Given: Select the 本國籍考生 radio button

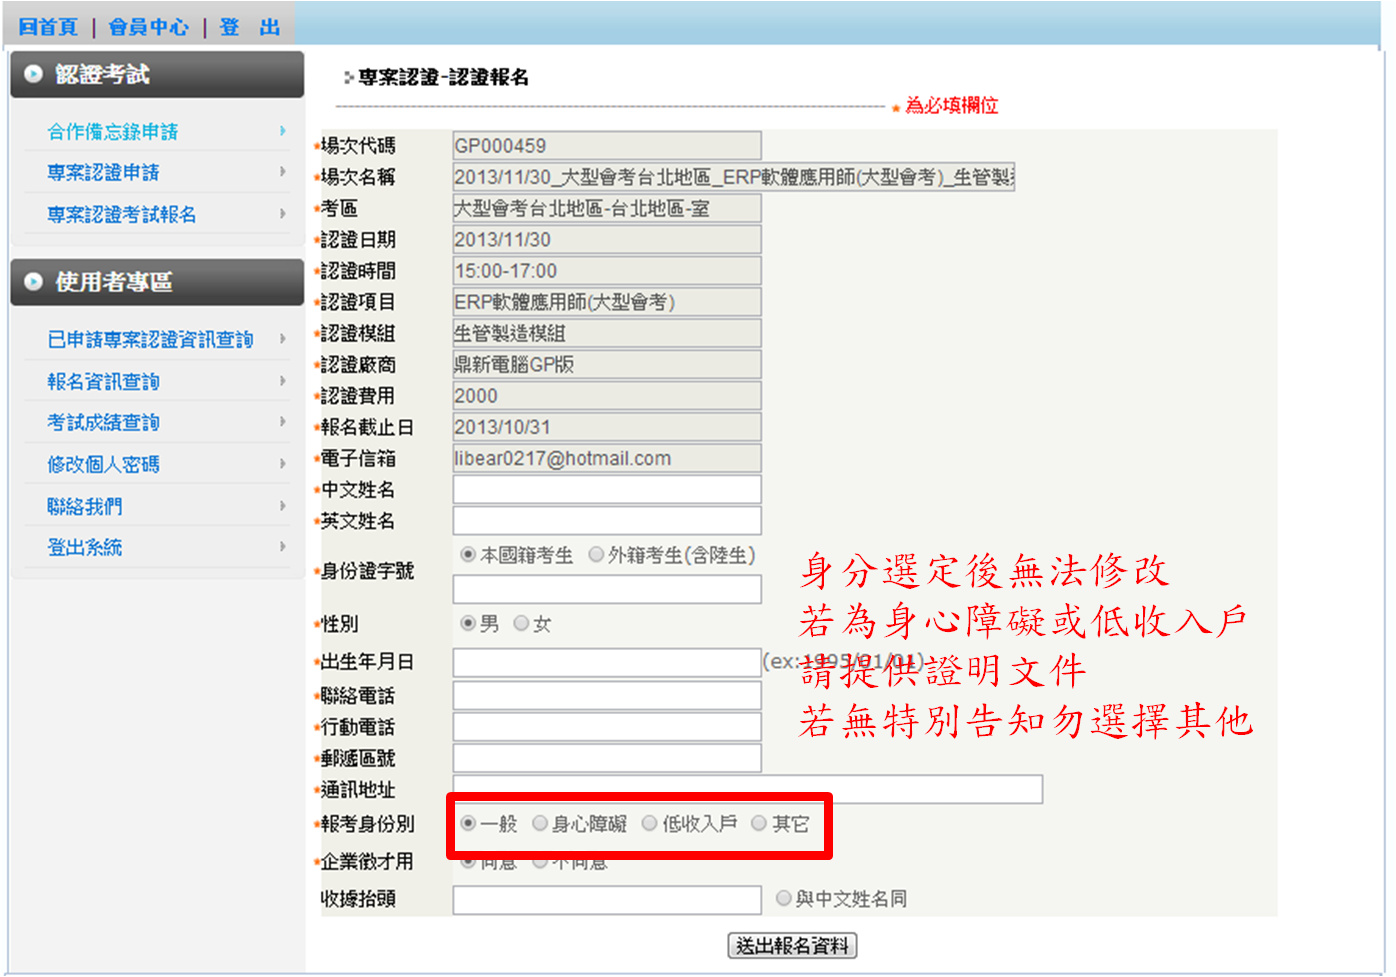Looking at the screenshot, I should [x=468, y=555].
